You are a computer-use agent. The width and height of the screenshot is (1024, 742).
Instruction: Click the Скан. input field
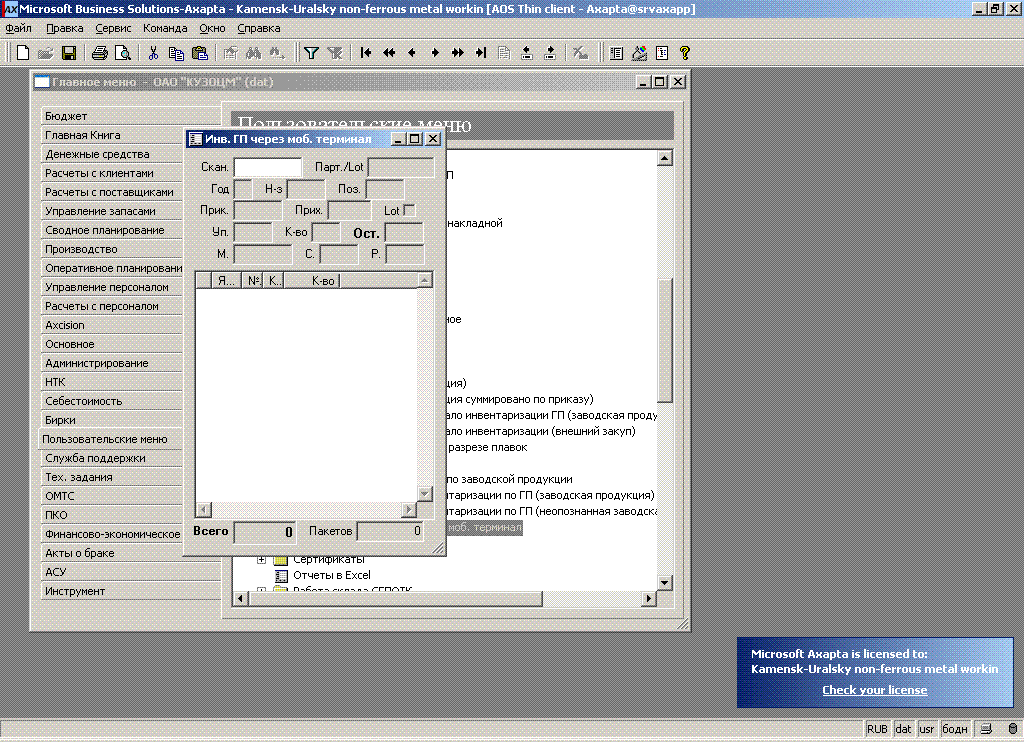tap(267, 167)
